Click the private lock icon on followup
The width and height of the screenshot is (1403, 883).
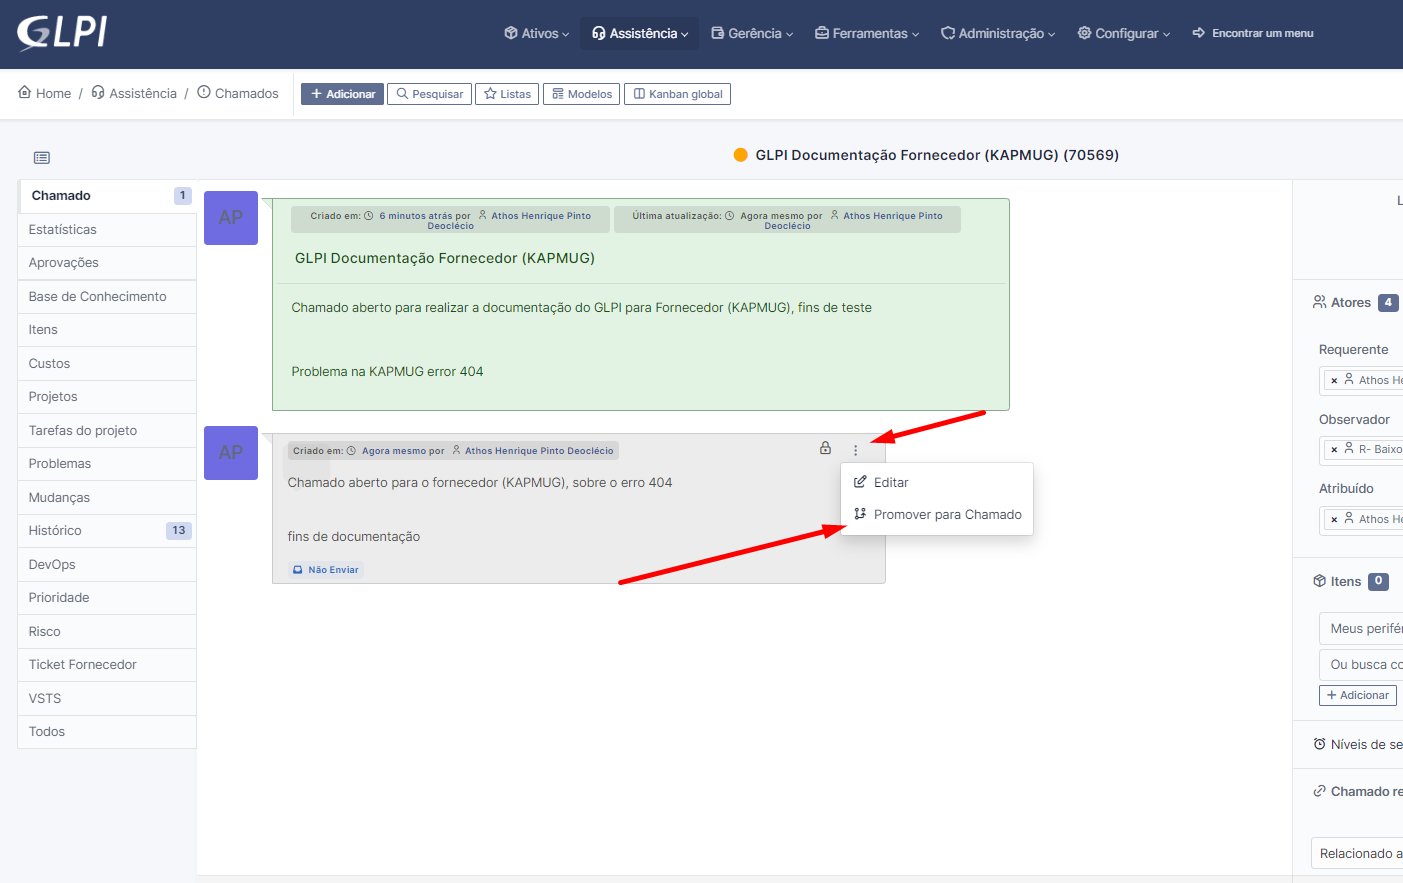pos(825,448)
